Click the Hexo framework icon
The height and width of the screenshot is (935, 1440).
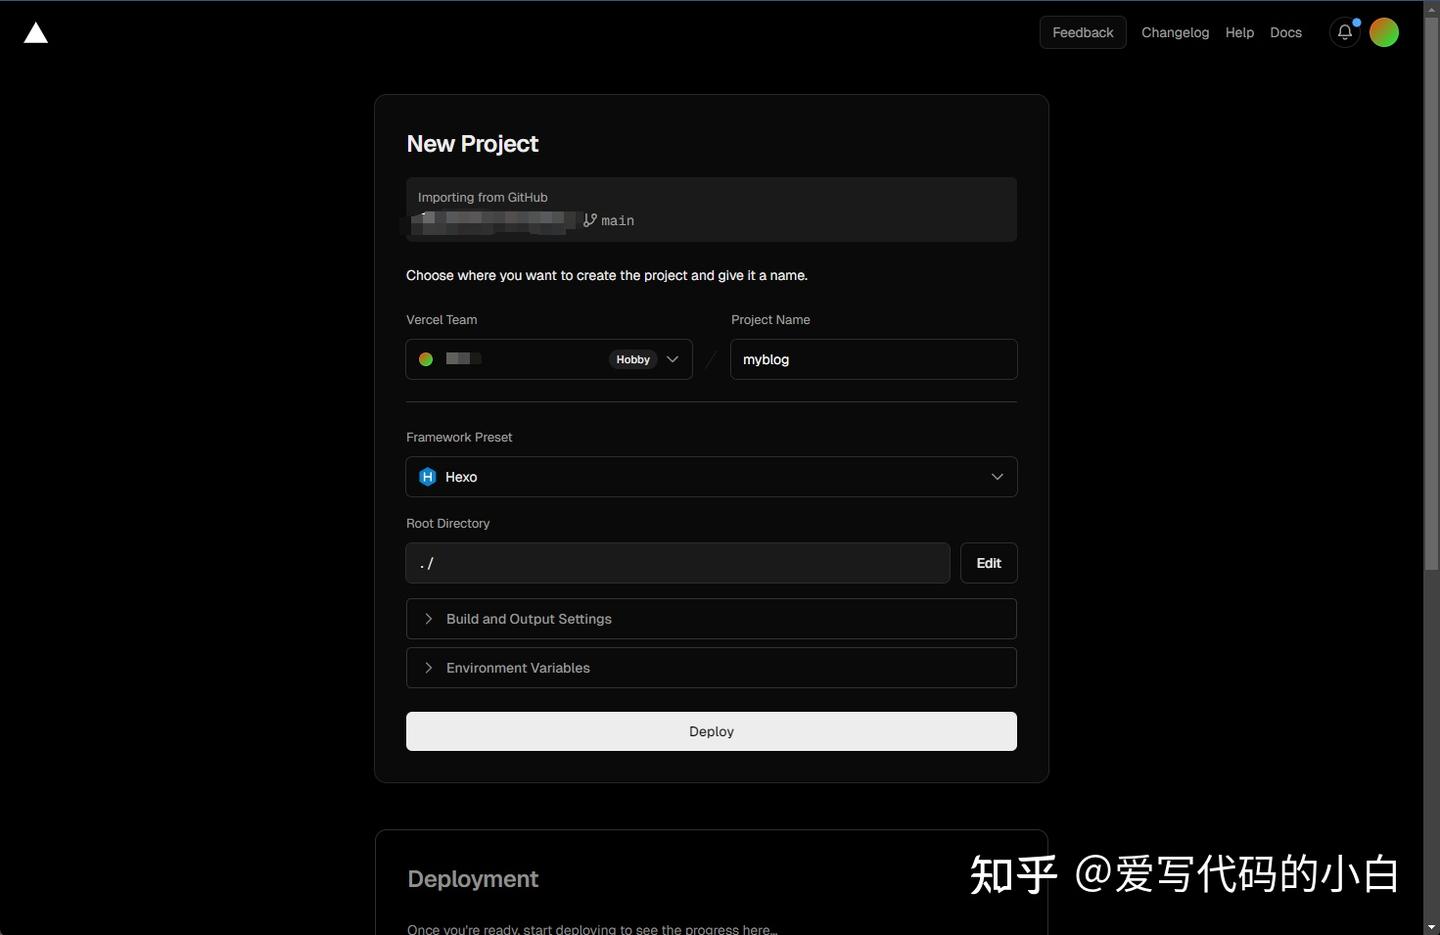pos(428,477)
